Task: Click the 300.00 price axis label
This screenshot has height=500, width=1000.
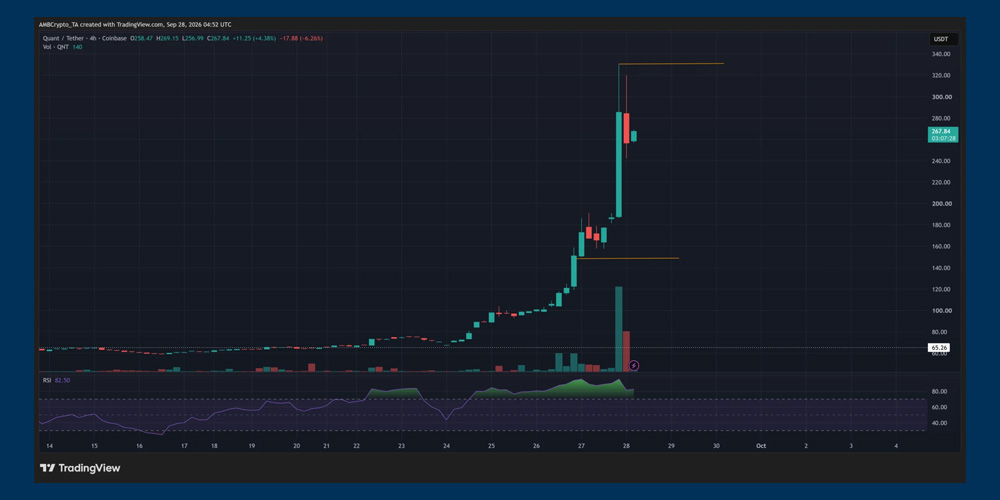Action: pos(941,97)
